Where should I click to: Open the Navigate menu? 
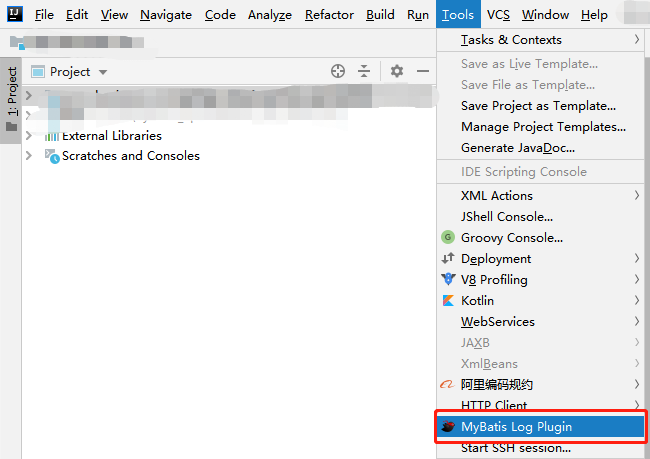pyautogui.click(x=166, y=15)
